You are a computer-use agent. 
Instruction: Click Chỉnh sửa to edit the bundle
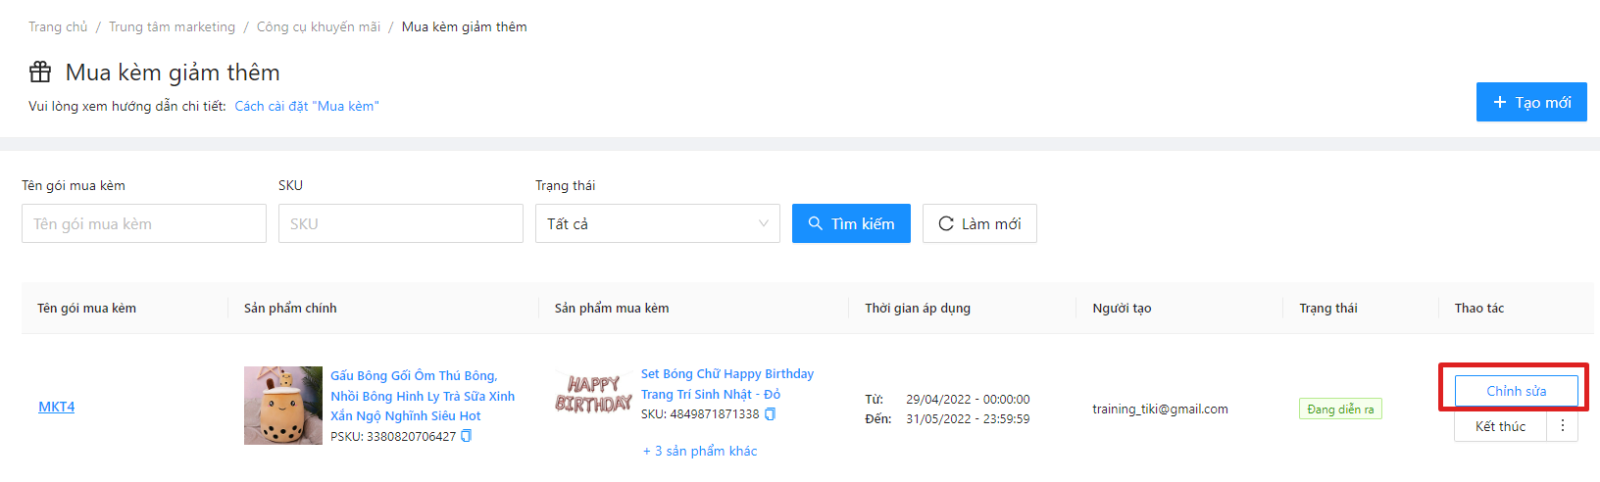pyautogui.click(x=1515, y=391)
